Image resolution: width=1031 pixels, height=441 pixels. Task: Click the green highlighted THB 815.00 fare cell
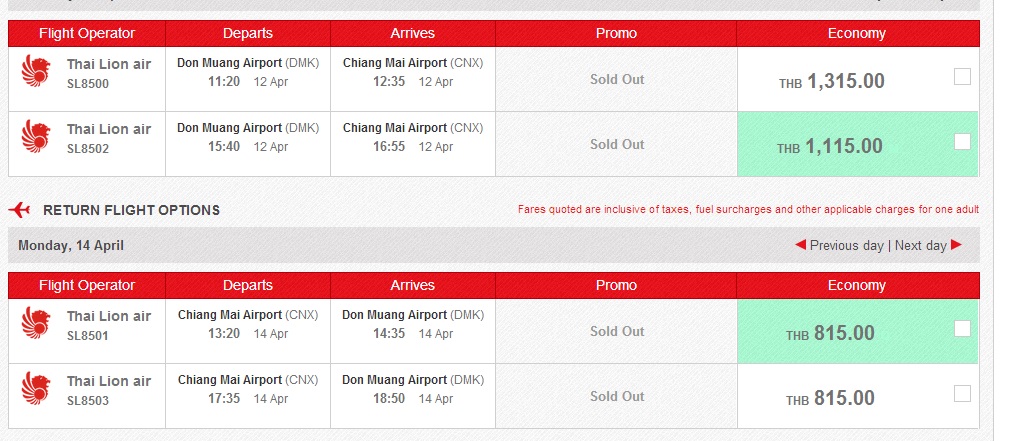point(857,331)
